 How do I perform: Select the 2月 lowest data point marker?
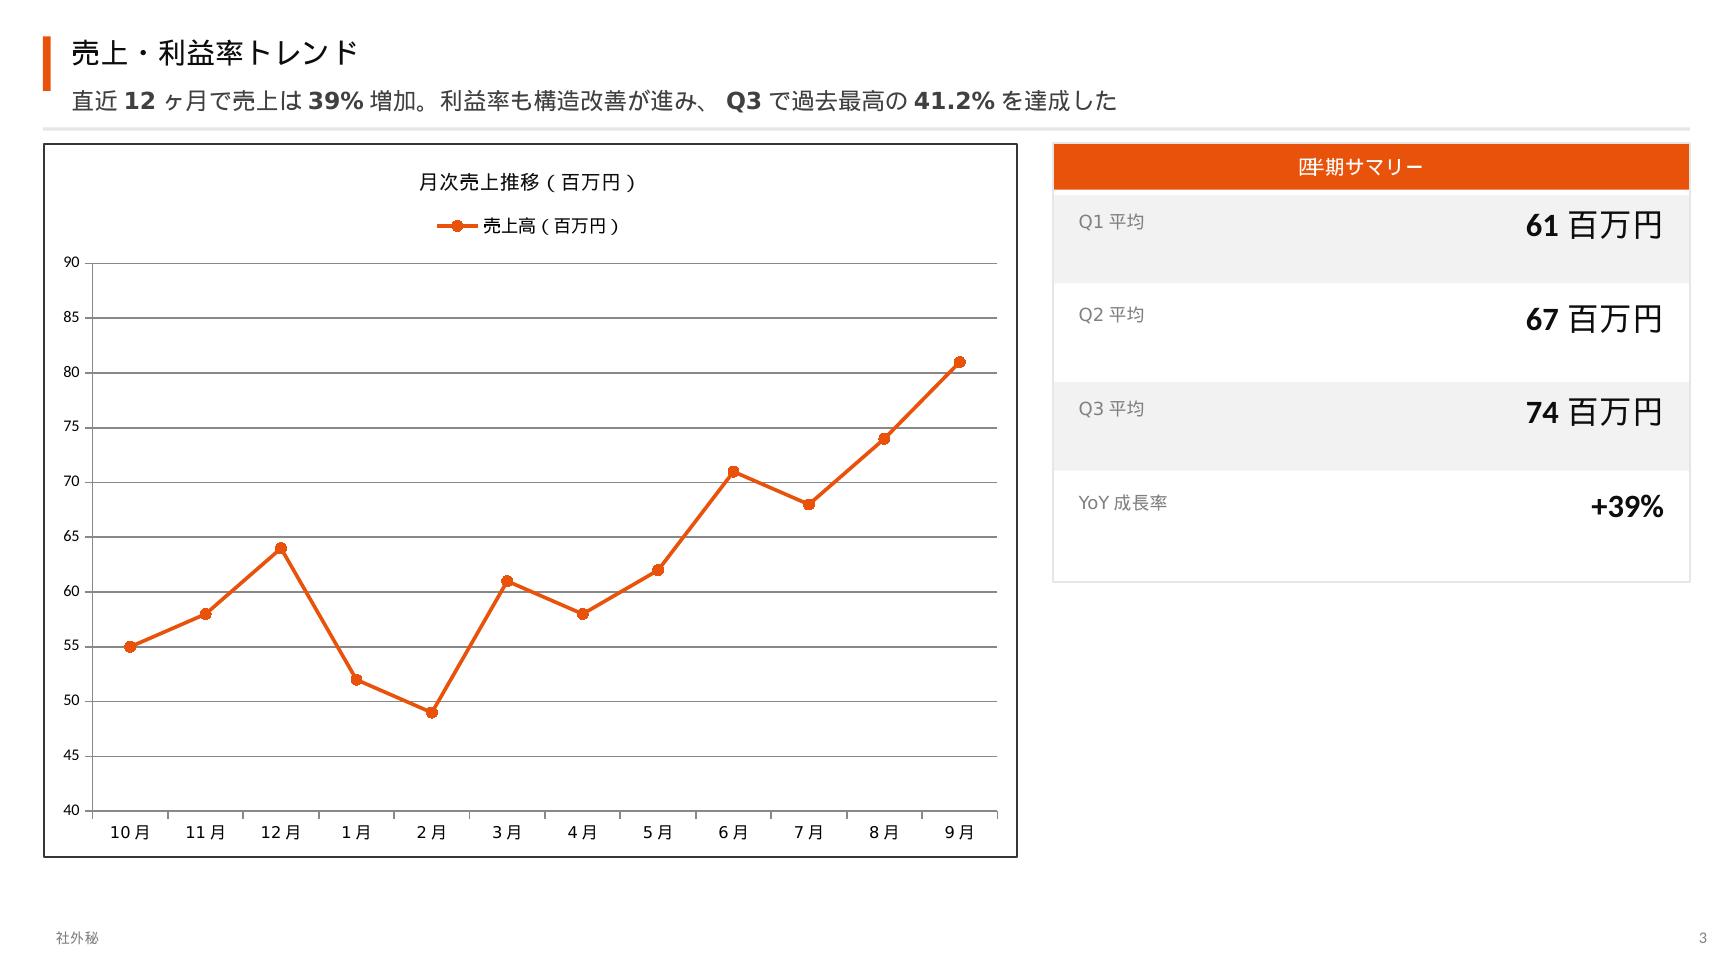[x=431, y=713]
